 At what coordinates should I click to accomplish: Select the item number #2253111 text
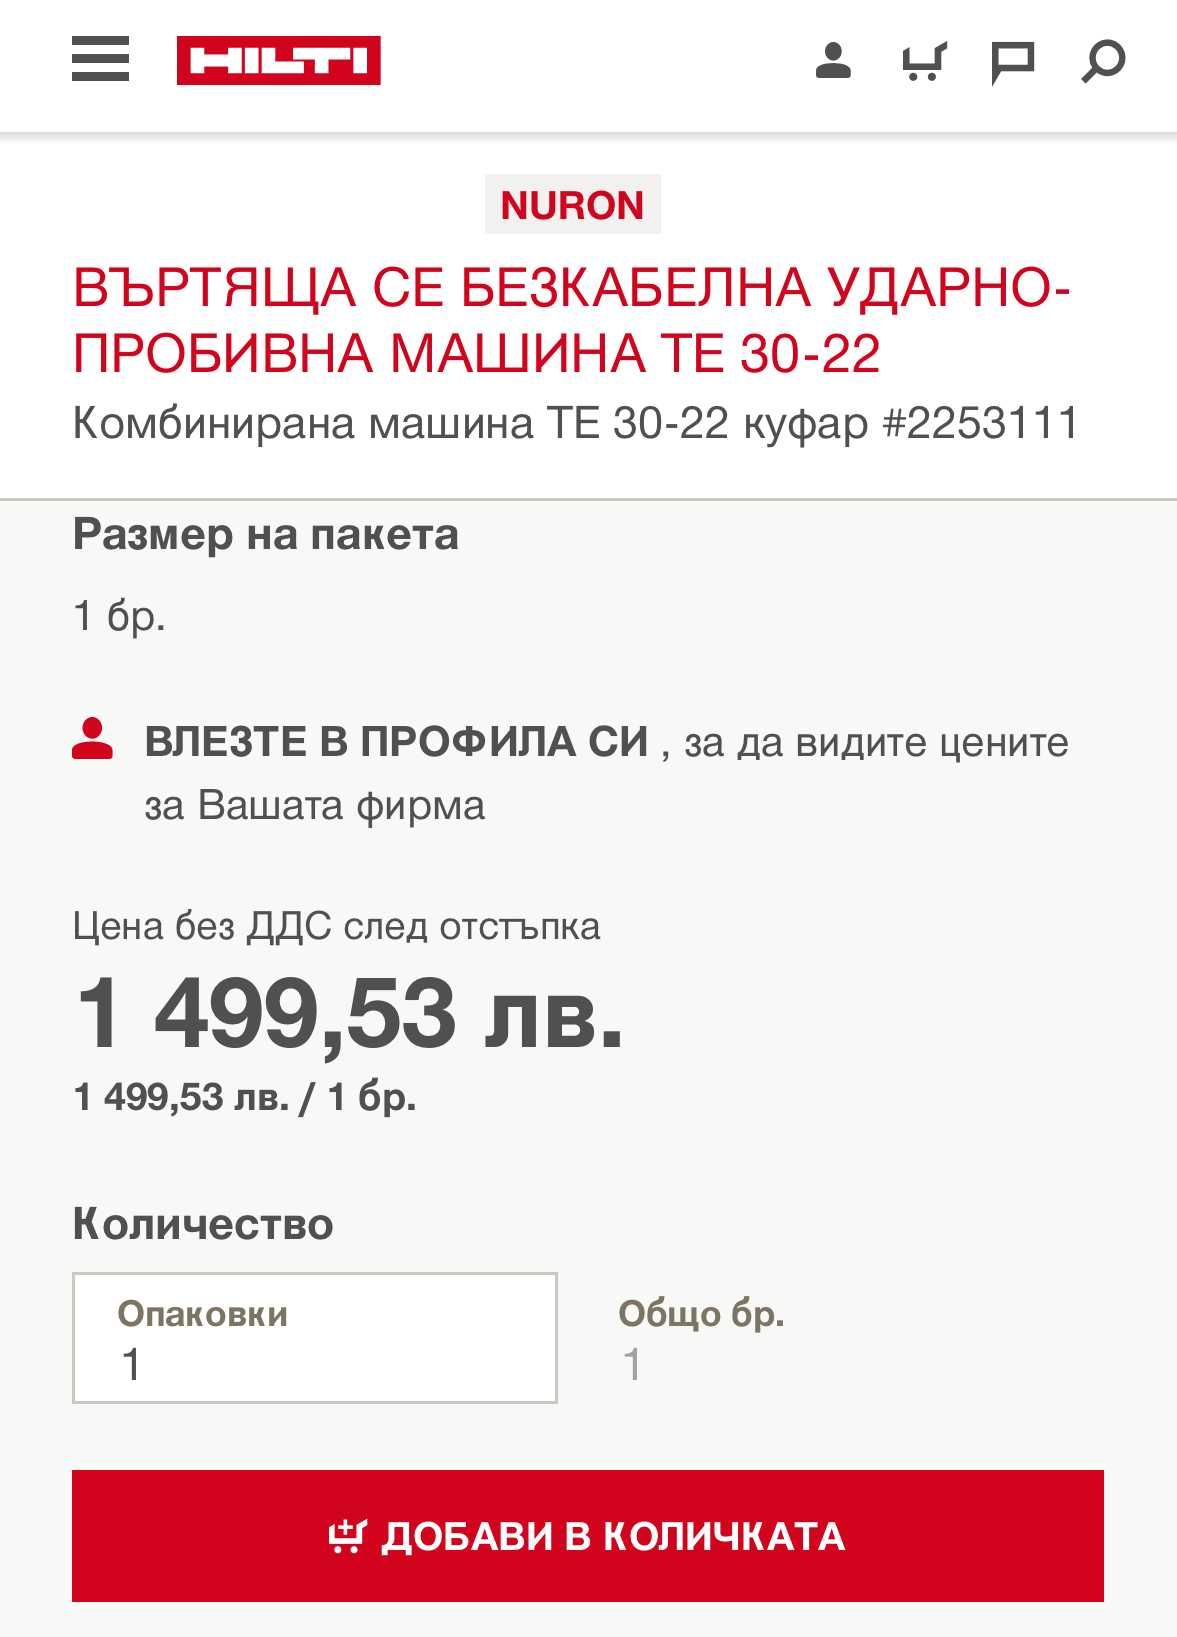coord(981,423)
